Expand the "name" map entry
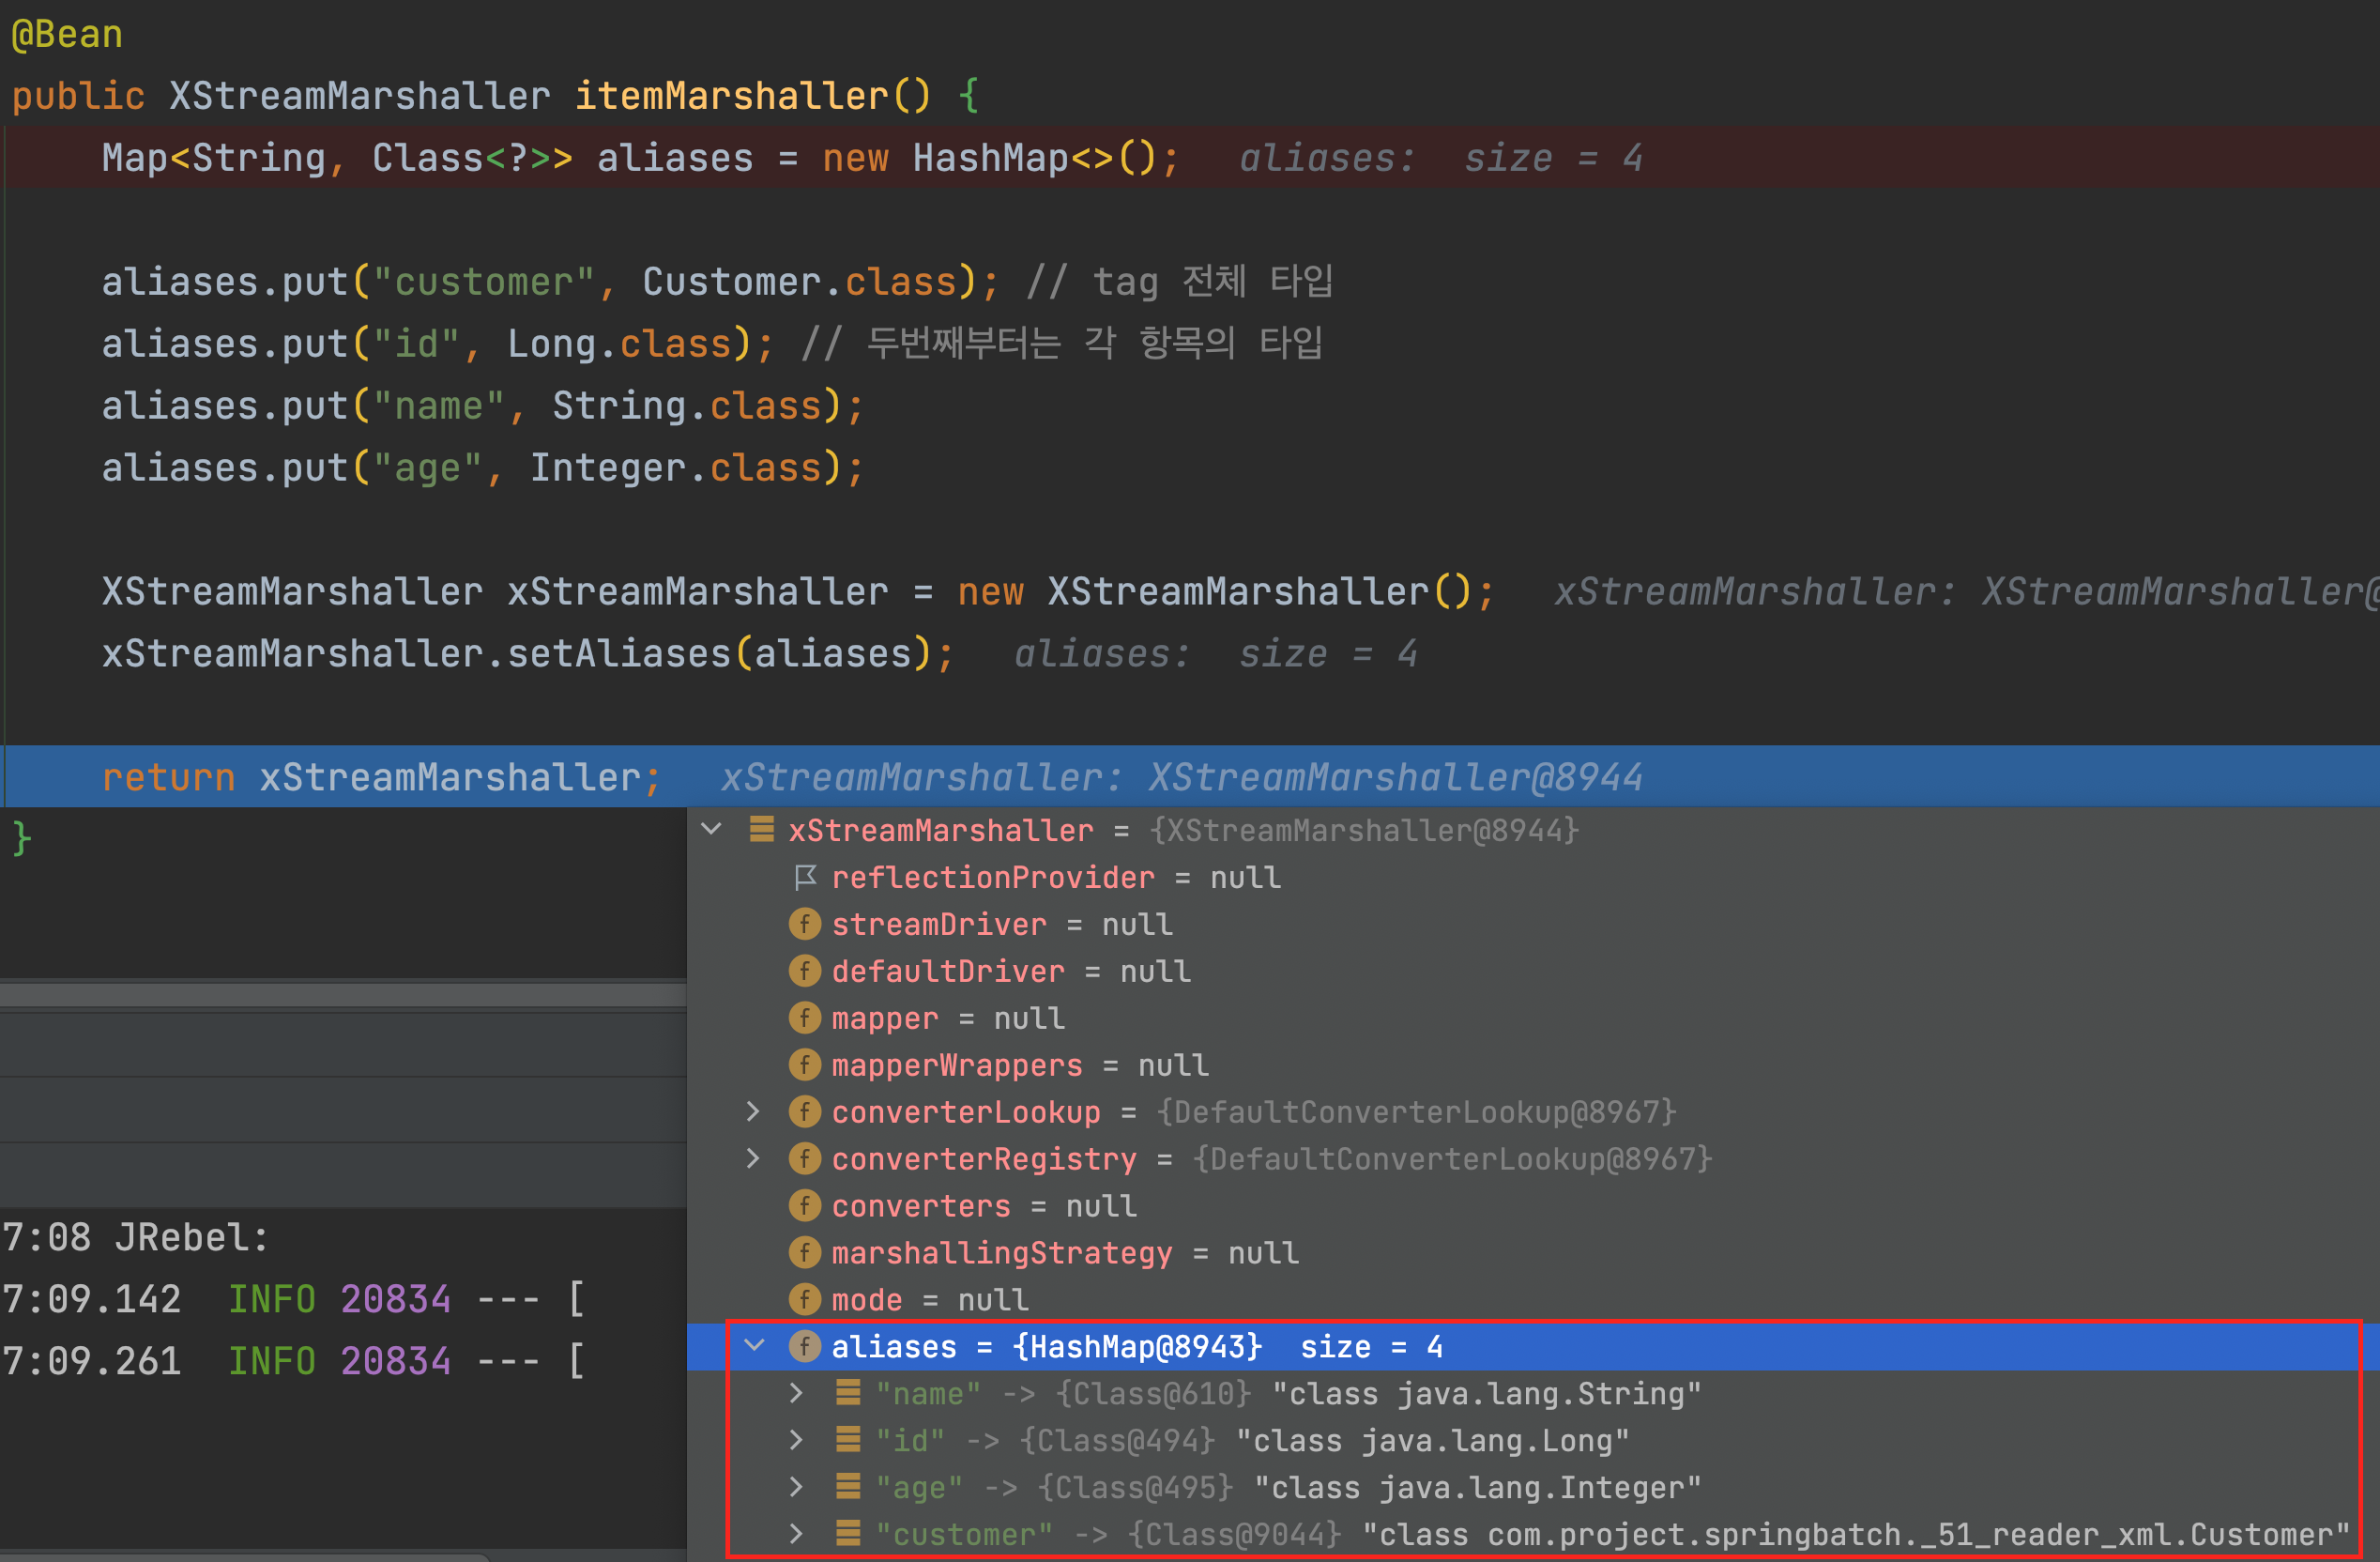 click(x=796, y=1393)
